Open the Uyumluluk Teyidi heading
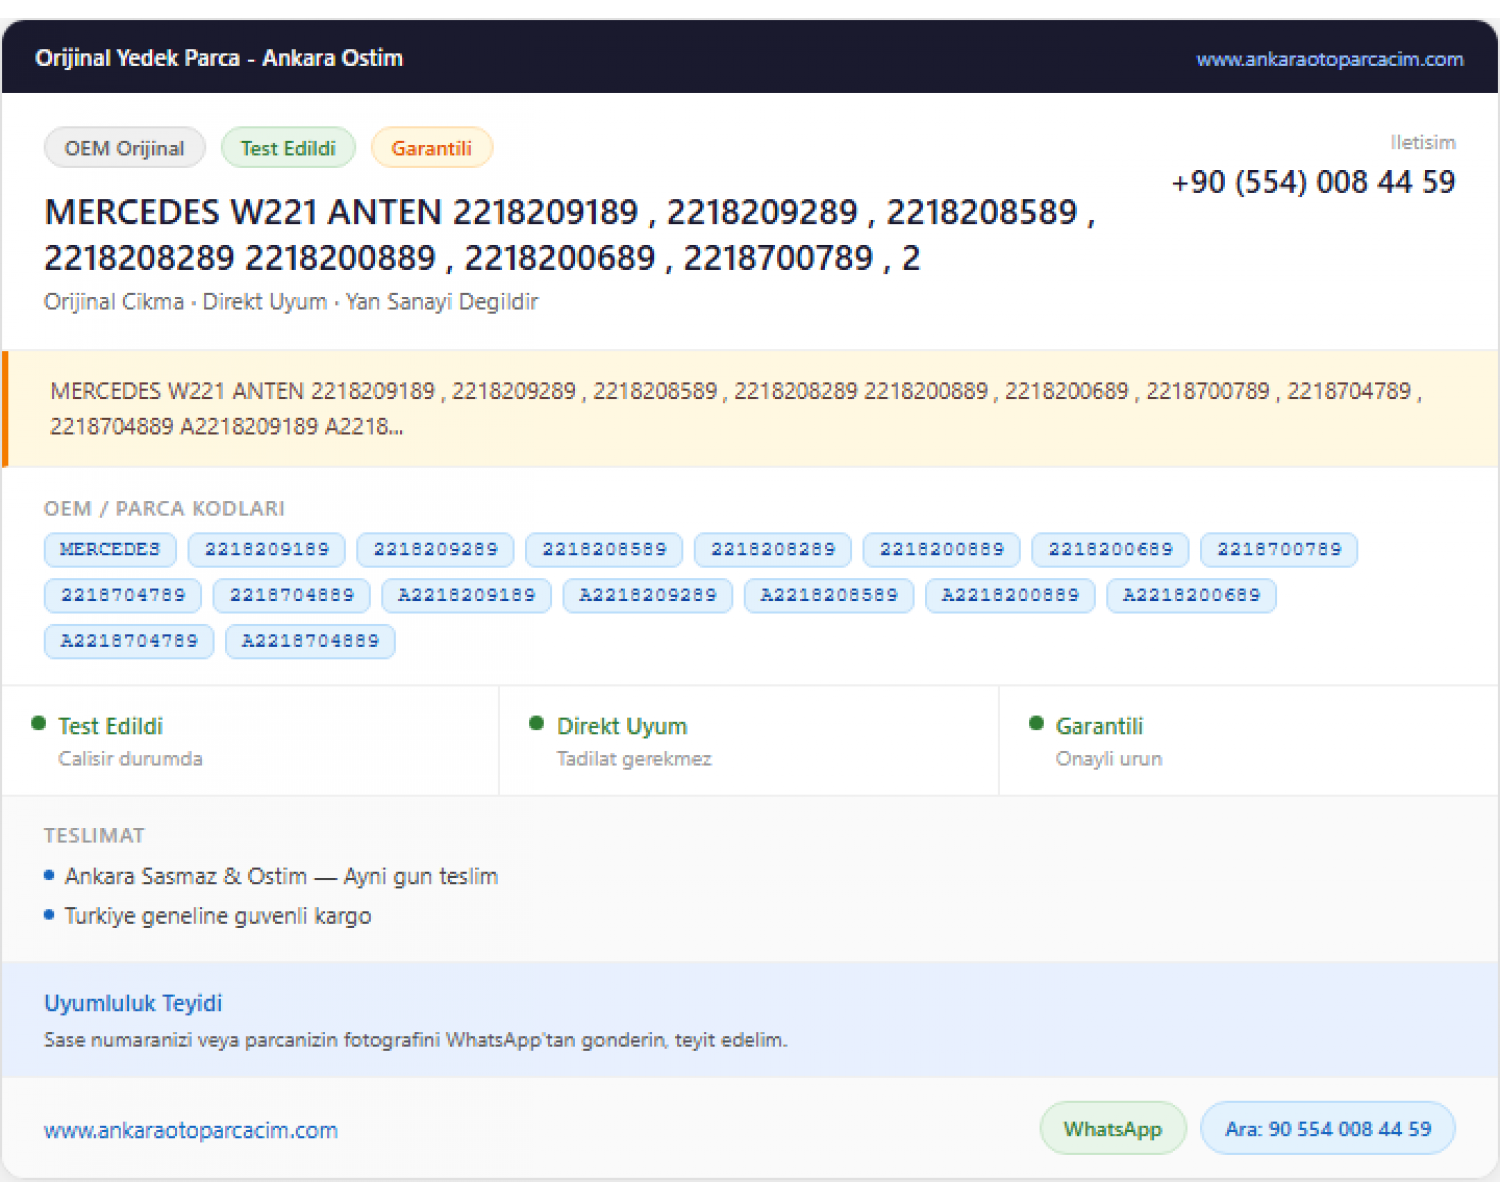The width and height of the screenshot is (1500, 1200). tap(133, 1003)
